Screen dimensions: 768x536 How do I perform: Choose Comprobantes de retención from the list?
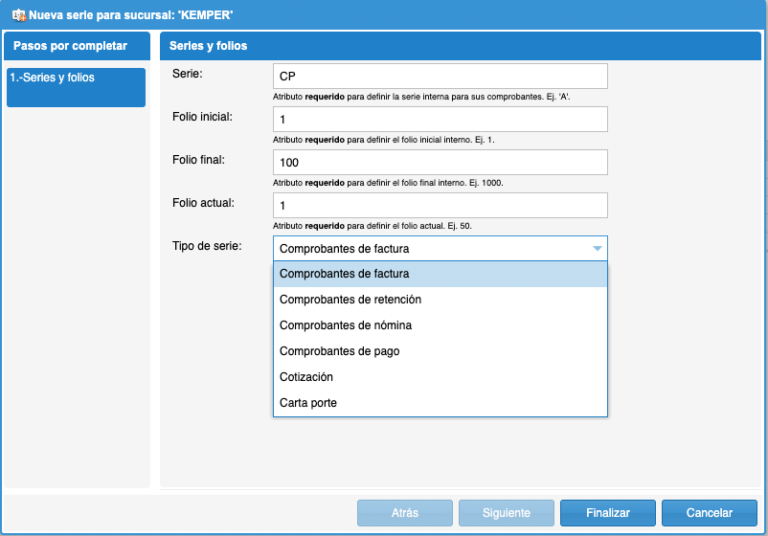[x=440, y=300]
